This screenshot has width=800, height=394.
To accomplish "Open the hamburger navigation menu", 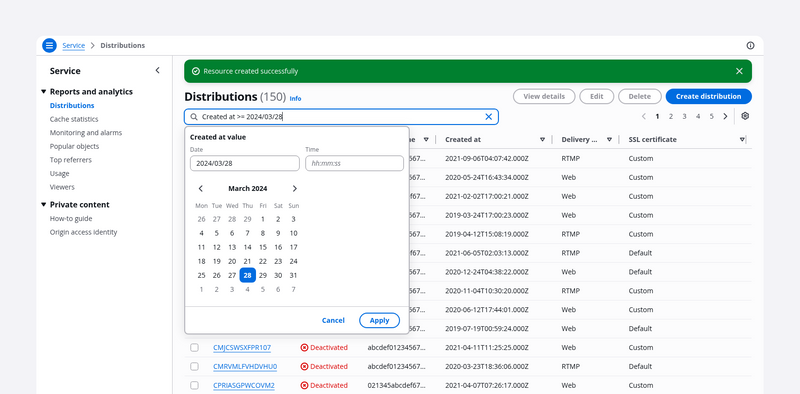I will pos(49,45).
